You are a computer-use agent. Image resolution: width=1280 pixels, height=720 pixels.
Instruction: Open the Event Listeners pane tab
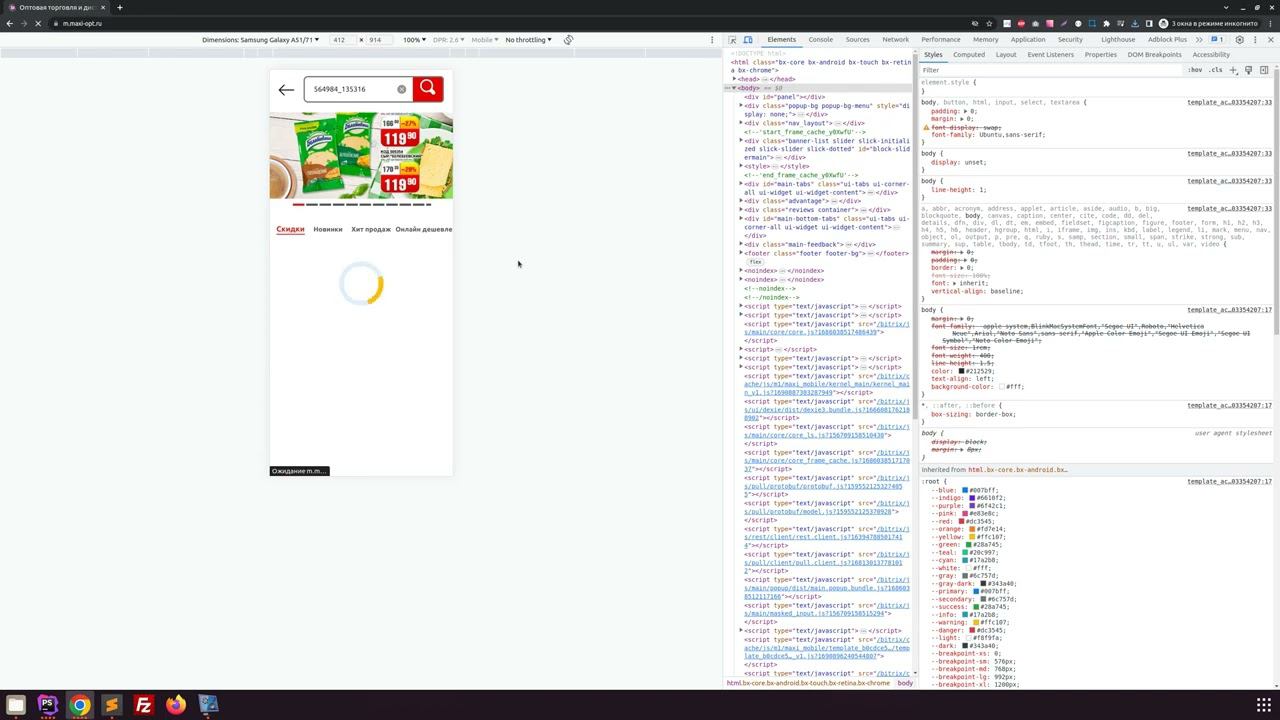[x=1050, y=55]
